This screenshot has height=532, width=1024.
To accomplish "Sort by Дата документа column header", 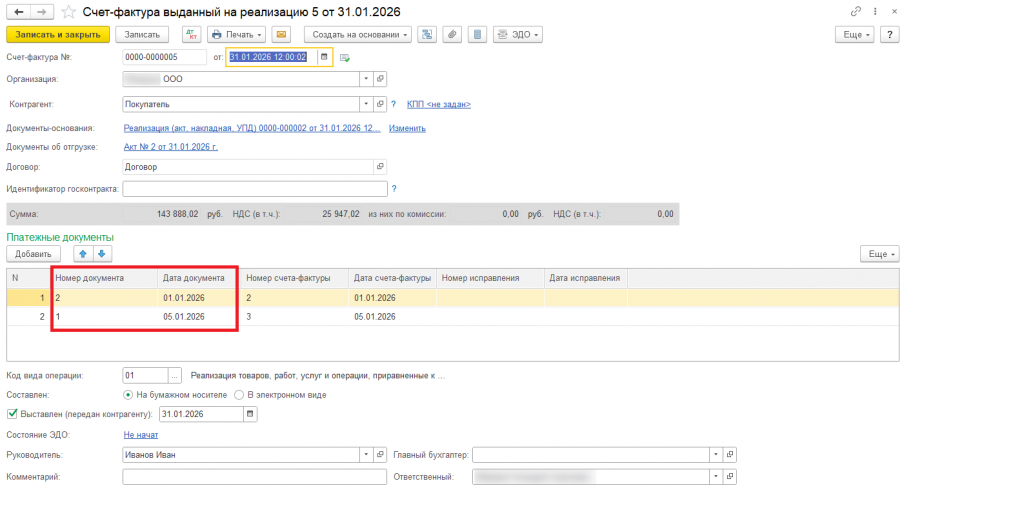I will pos(199,278).
